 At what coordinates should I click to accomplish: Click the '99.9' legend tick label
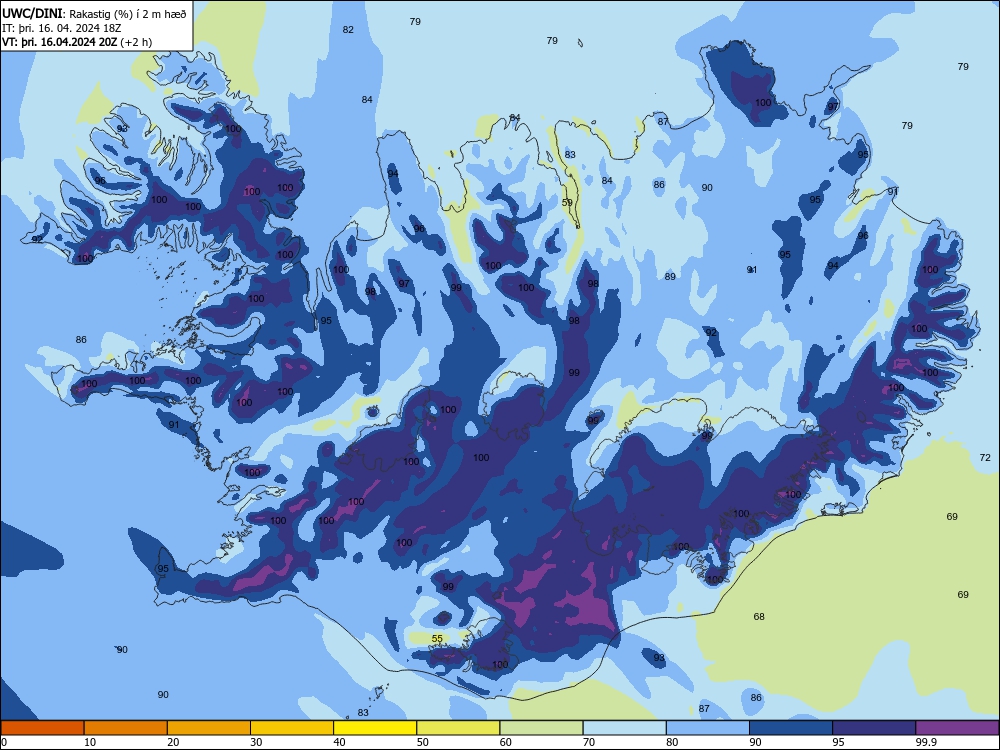click(x=925, y=742)
